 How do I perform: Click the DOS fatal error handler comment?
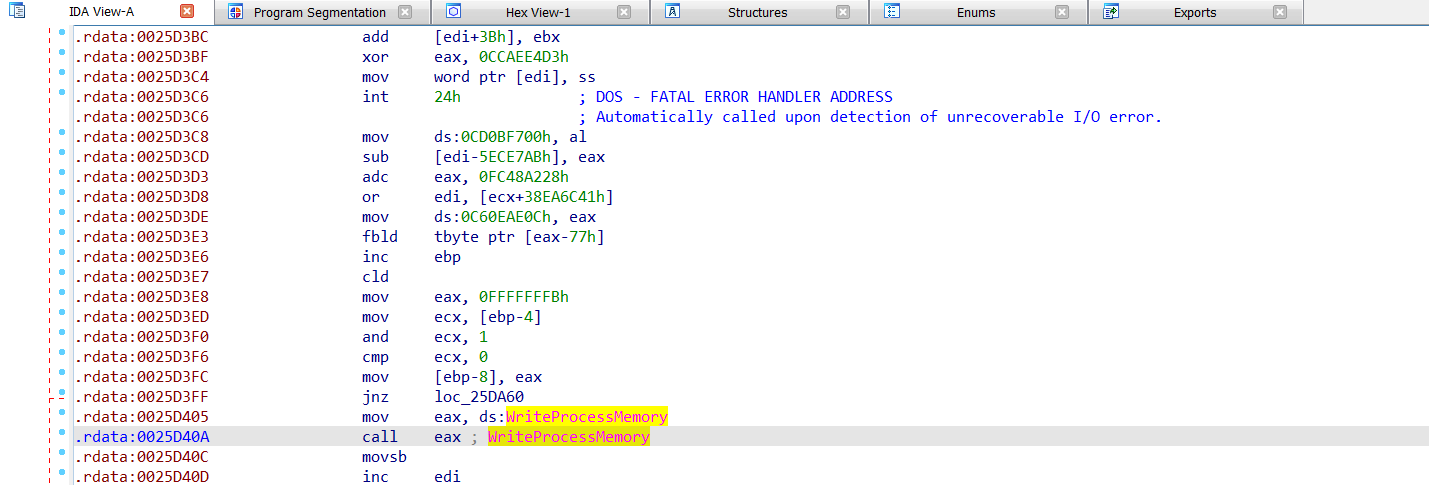(744, 97)
